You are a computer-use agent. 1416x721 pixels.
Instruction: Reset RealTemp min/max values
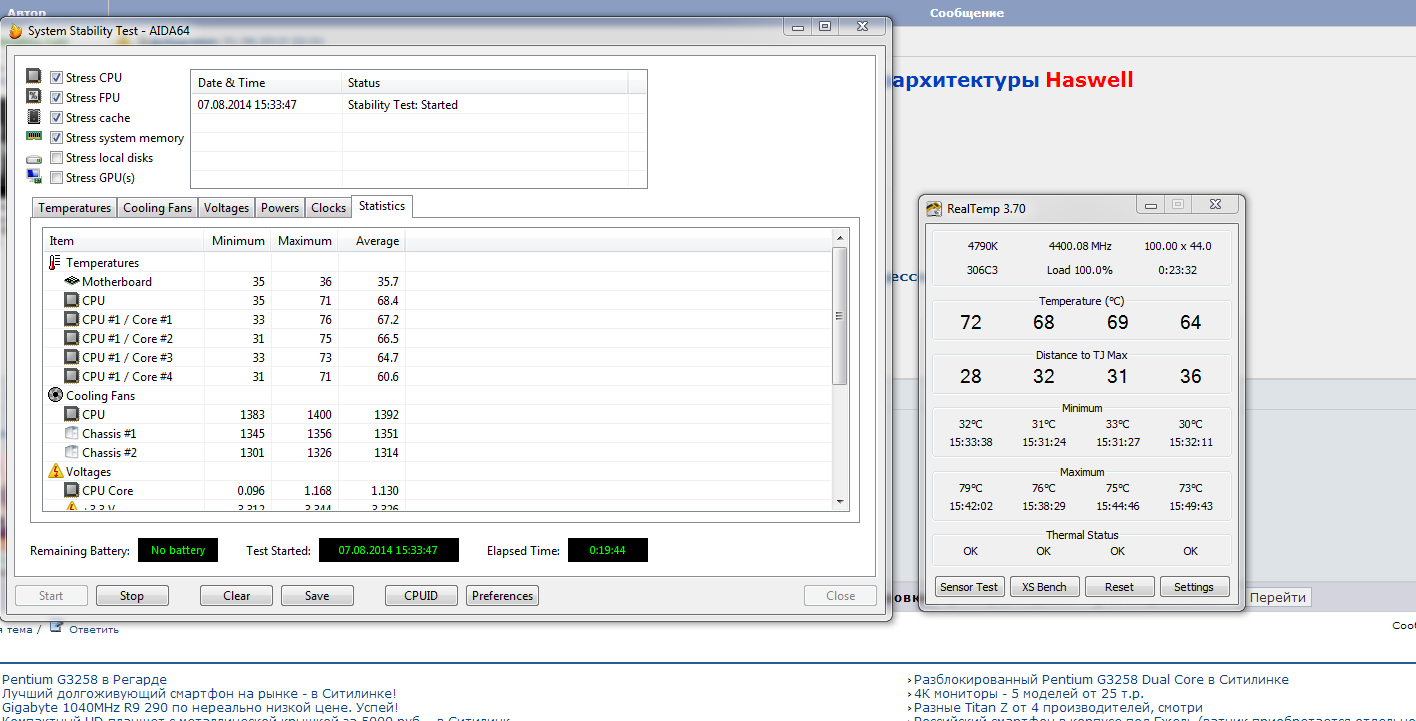coord(1119,587)
